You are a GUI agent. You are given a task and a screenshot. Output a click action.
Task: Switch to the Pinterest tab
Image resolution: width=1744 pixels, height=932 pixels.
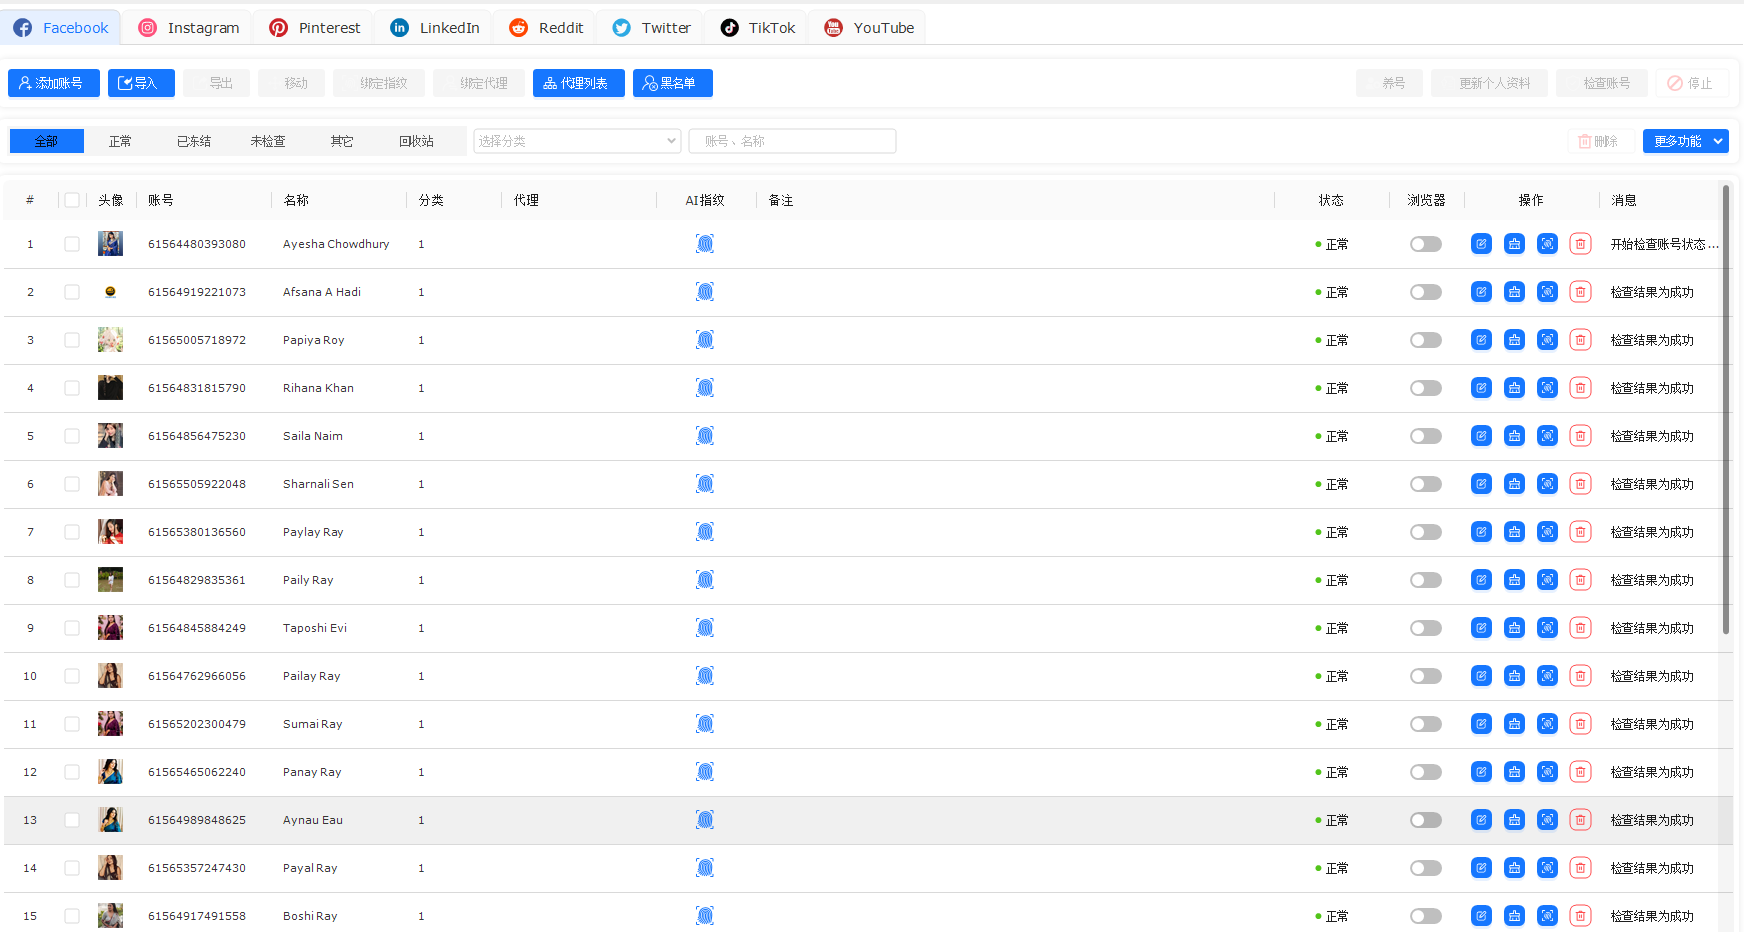pos(314,28)
